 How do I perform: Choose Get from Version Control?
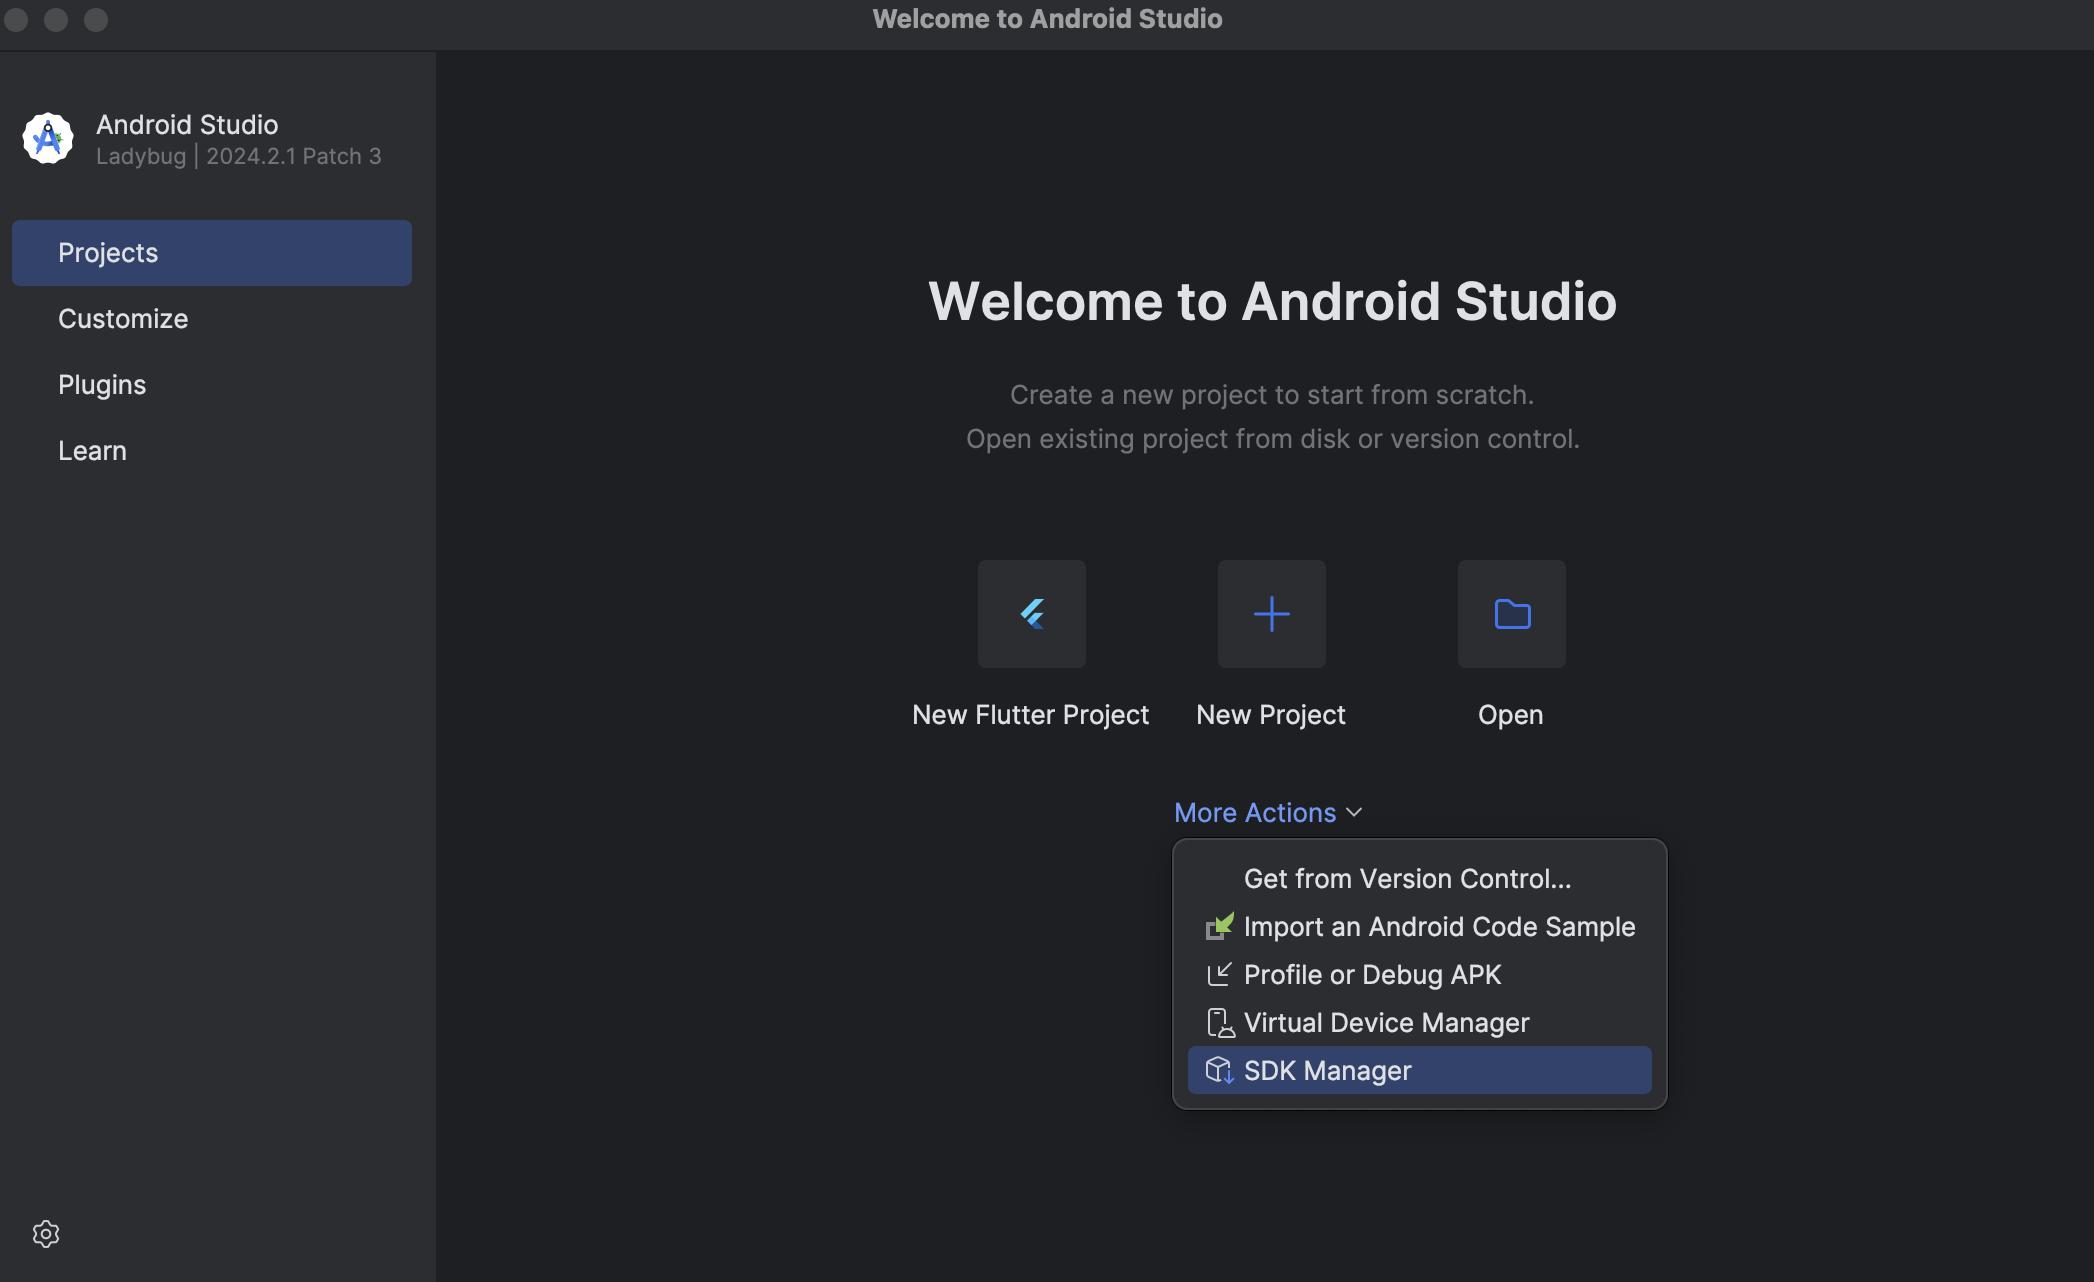click(1420, 879)
